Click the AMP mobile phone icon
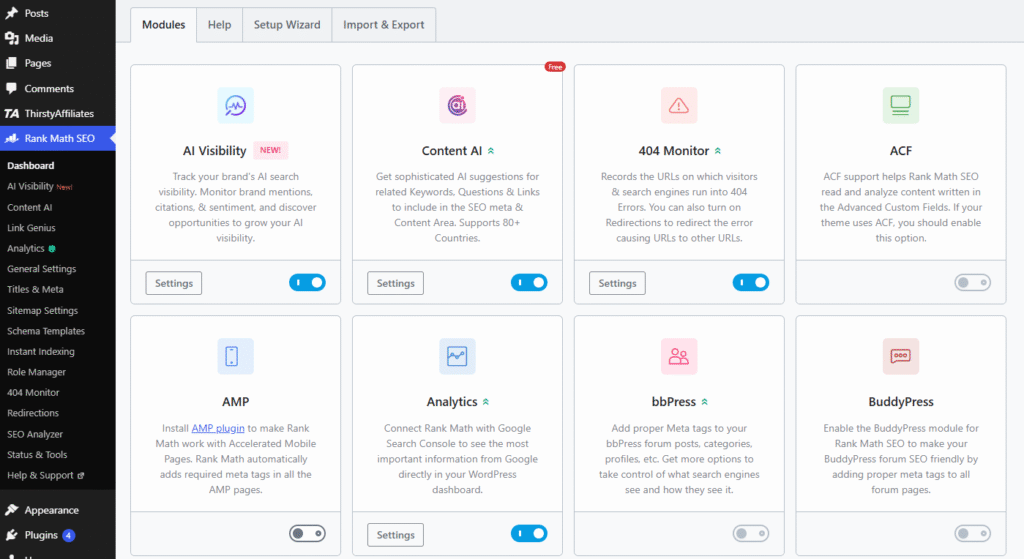The height and width of the screenshot is (559, 1024). tap(235, 357)
